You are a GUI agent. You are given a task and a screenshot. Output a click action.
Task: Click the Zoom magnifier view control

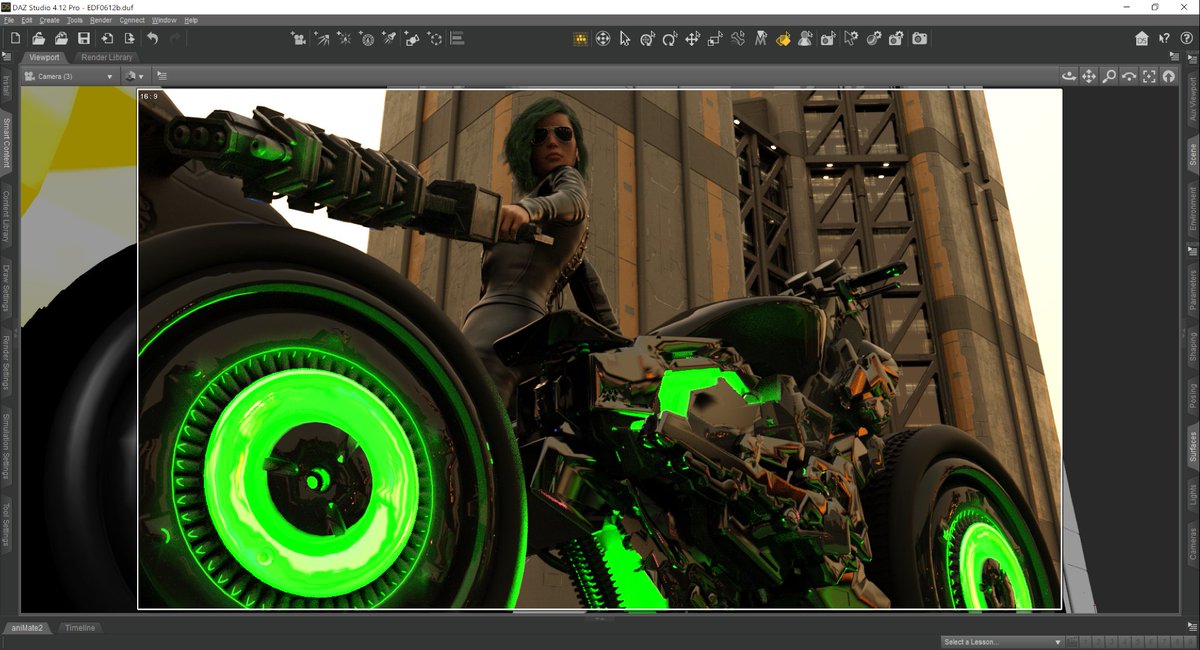pos(1109,76)
